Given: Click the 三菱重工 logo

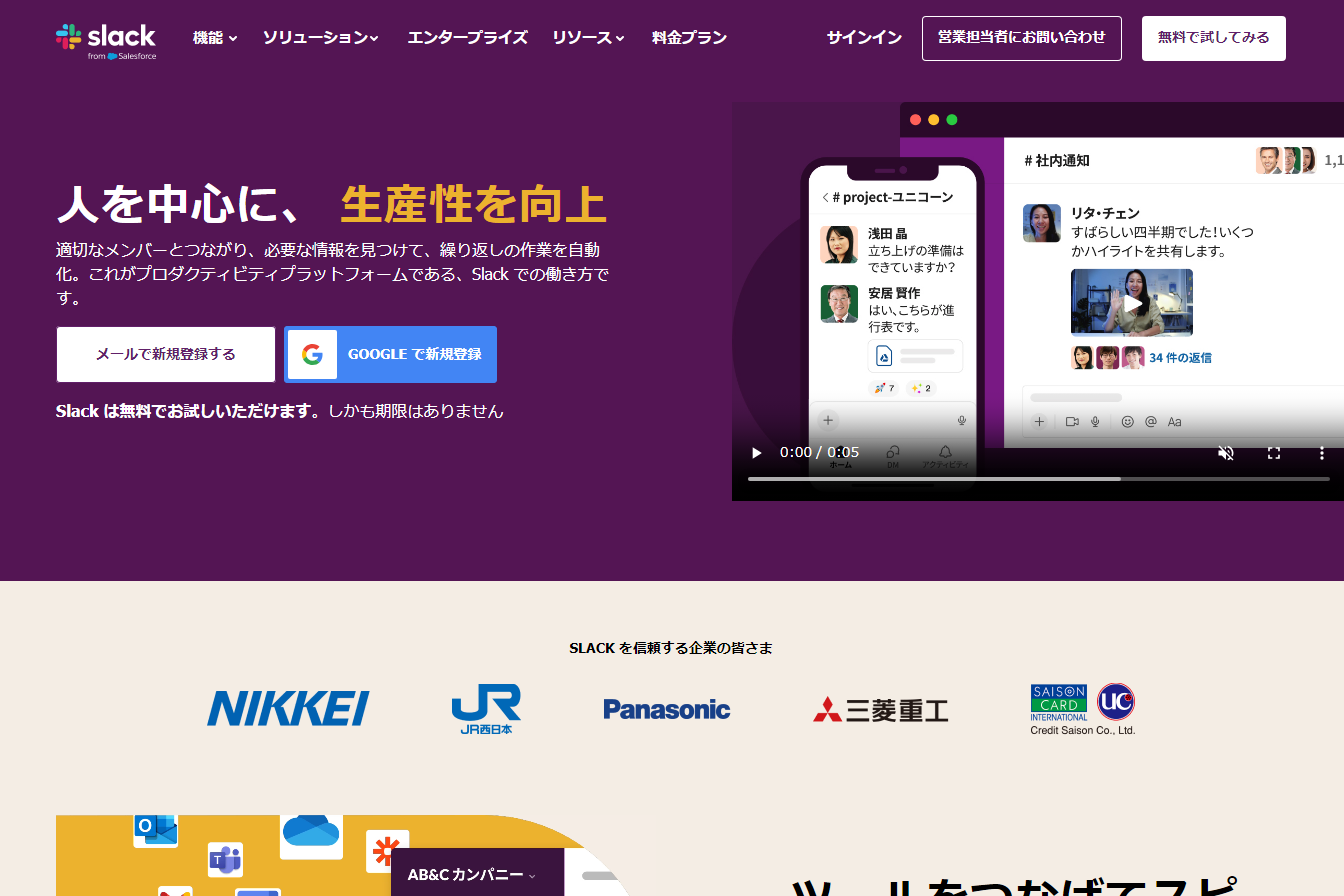Looking at the screenshot, I should [x=880, y=710].
